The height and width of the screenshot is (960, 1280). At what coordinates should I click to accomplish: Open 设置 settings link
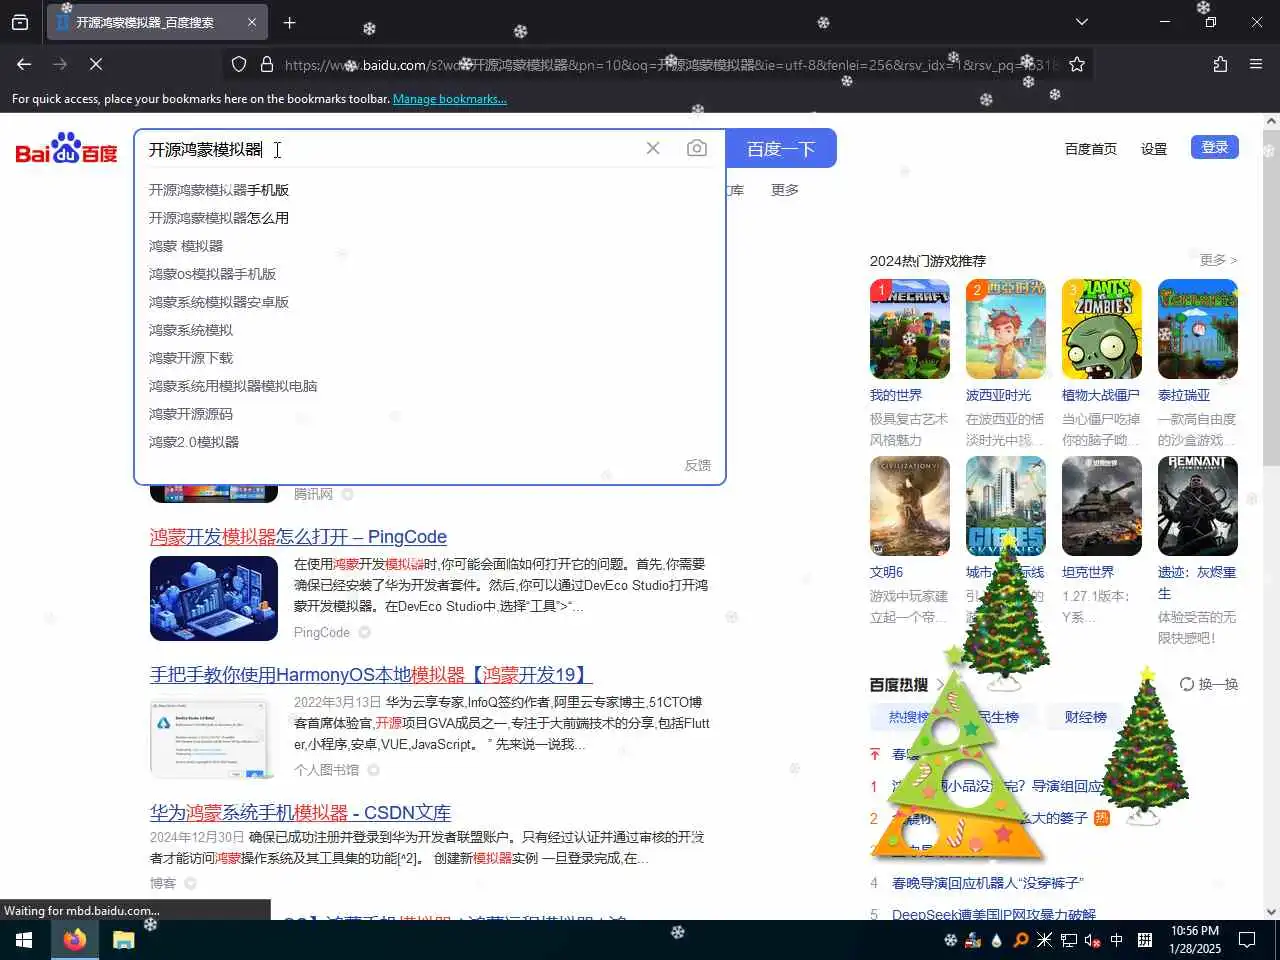tap(1154, 149)
